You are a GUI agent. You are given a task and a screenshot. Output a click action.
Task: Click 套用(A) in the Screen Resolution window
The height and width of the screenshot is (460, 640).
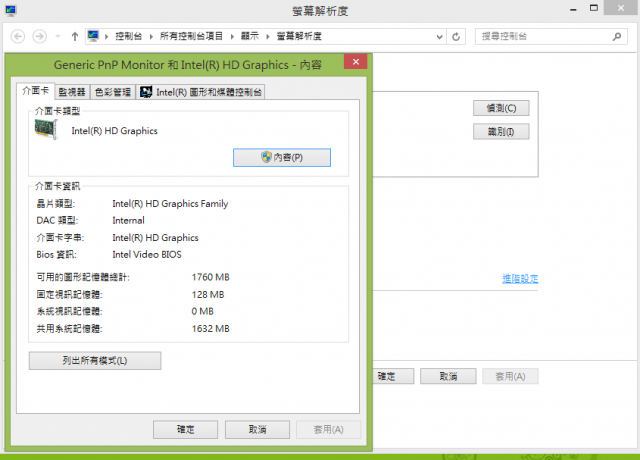[510, 376]
